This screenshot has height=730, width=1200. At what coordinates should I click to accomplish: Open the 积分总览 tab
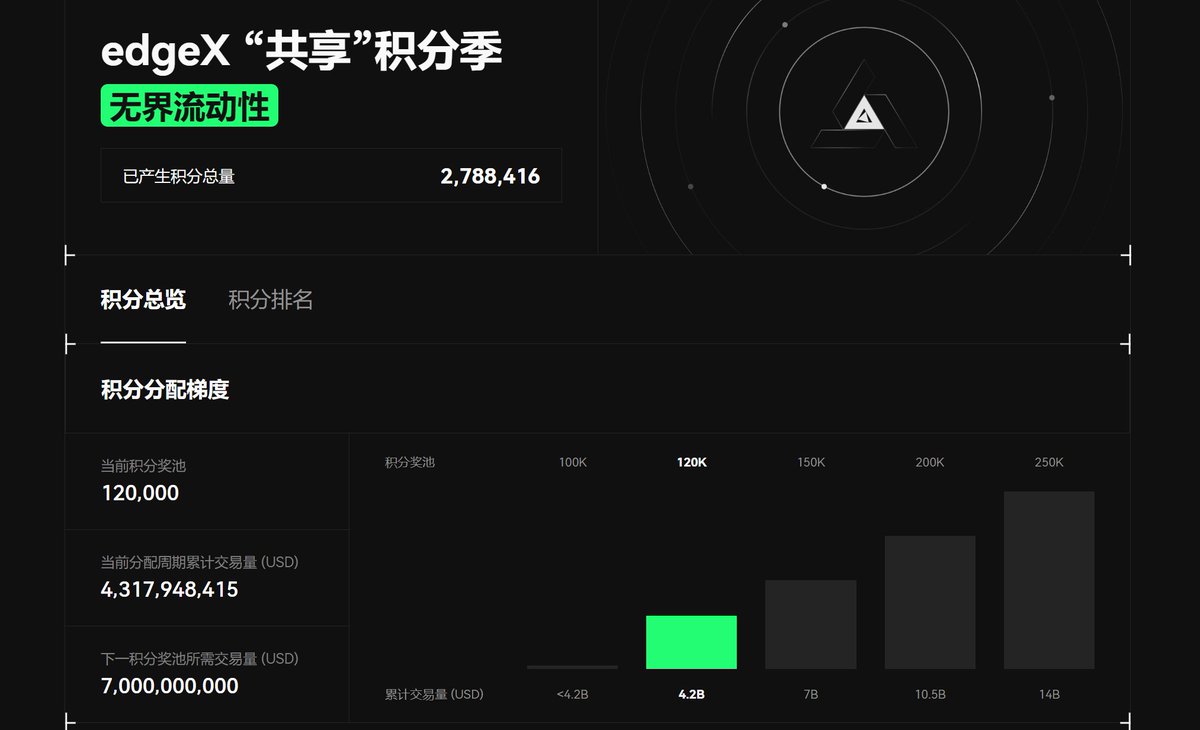tap(143, 300)
